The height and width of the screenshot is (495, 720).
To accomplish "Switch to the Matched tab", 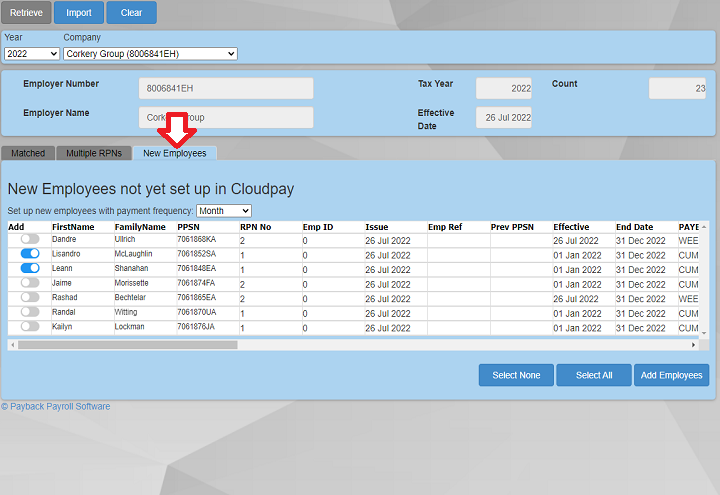I will (28, 153).
